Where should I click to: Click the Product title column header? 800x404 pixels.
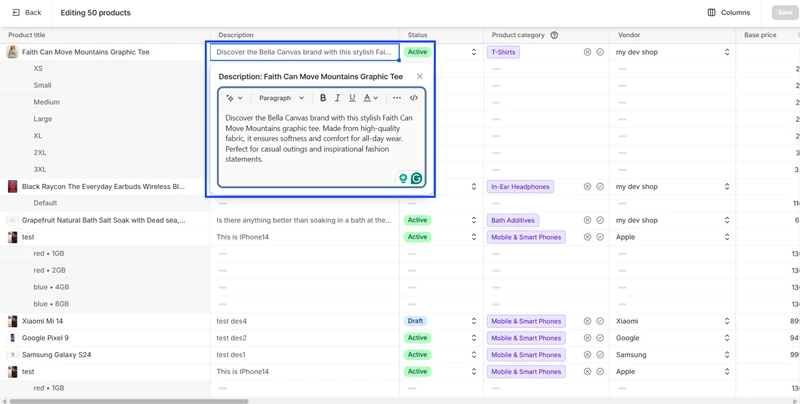click(27, 35)
